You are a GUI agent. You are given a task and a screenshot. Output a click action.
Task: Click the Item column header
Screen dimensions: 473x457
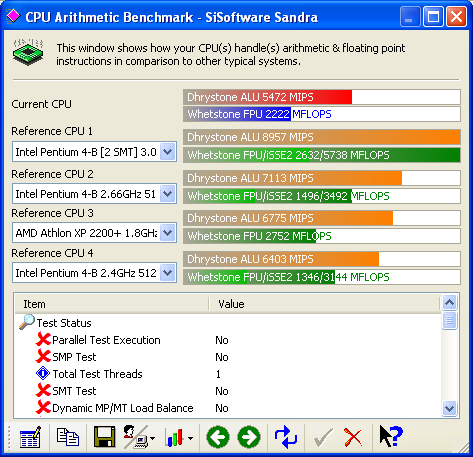click(112, 304)
